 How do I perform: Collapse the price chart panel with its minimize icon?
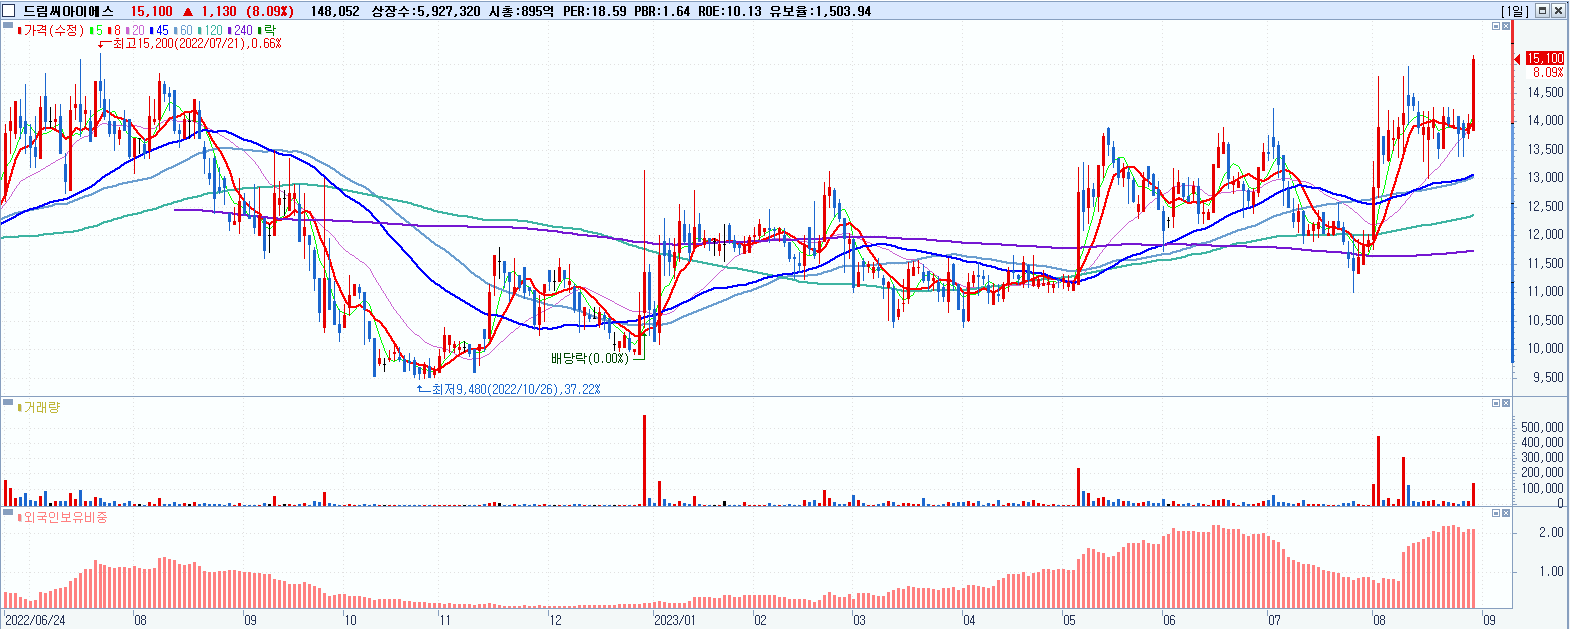(1497, 27)
